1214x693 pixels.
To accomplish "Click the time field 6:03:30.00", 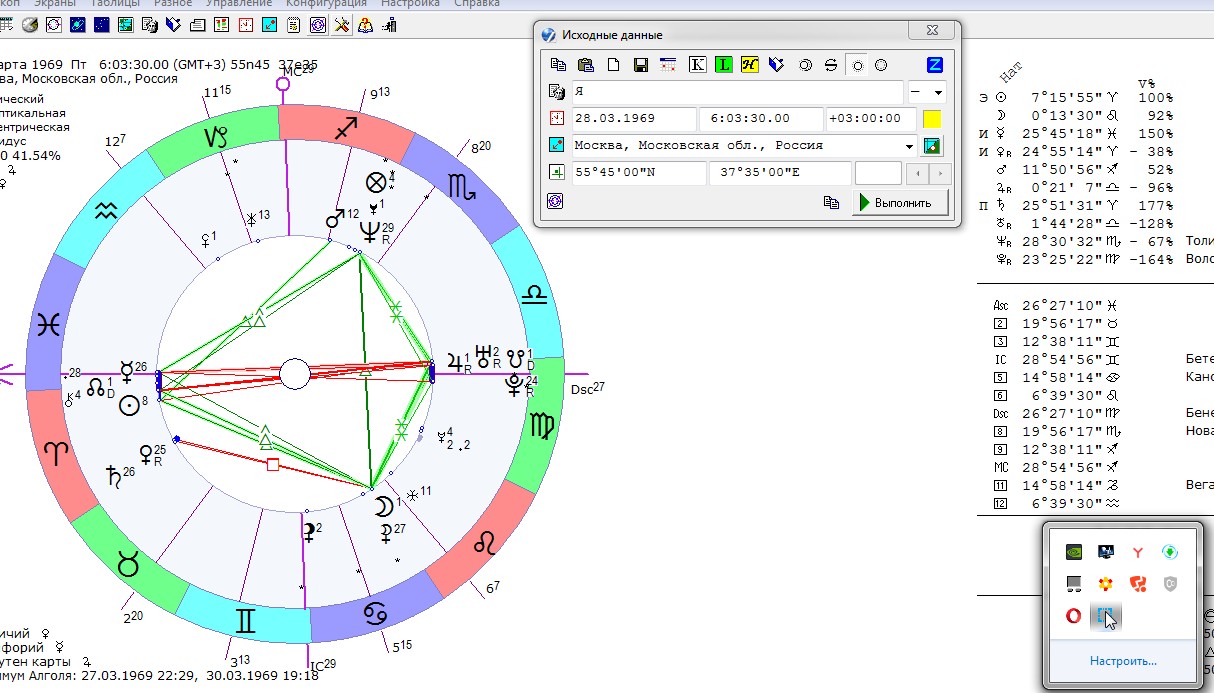I will pos(761,118).
